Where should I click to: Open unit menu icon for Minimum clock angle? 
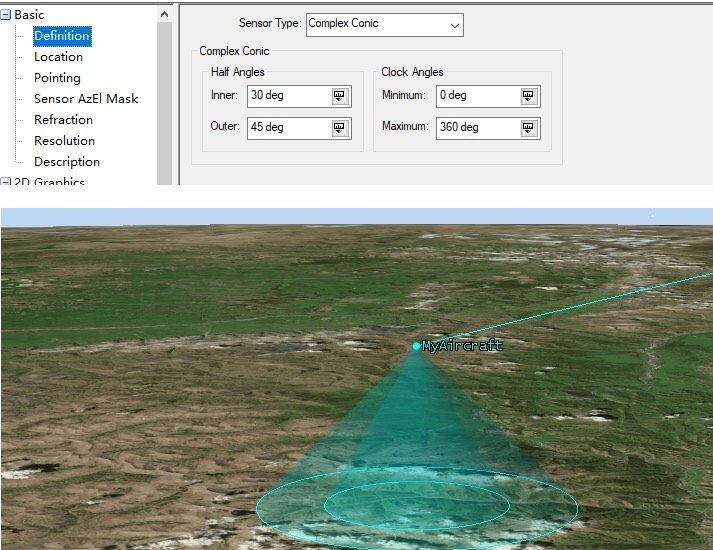tap(528, 96)
